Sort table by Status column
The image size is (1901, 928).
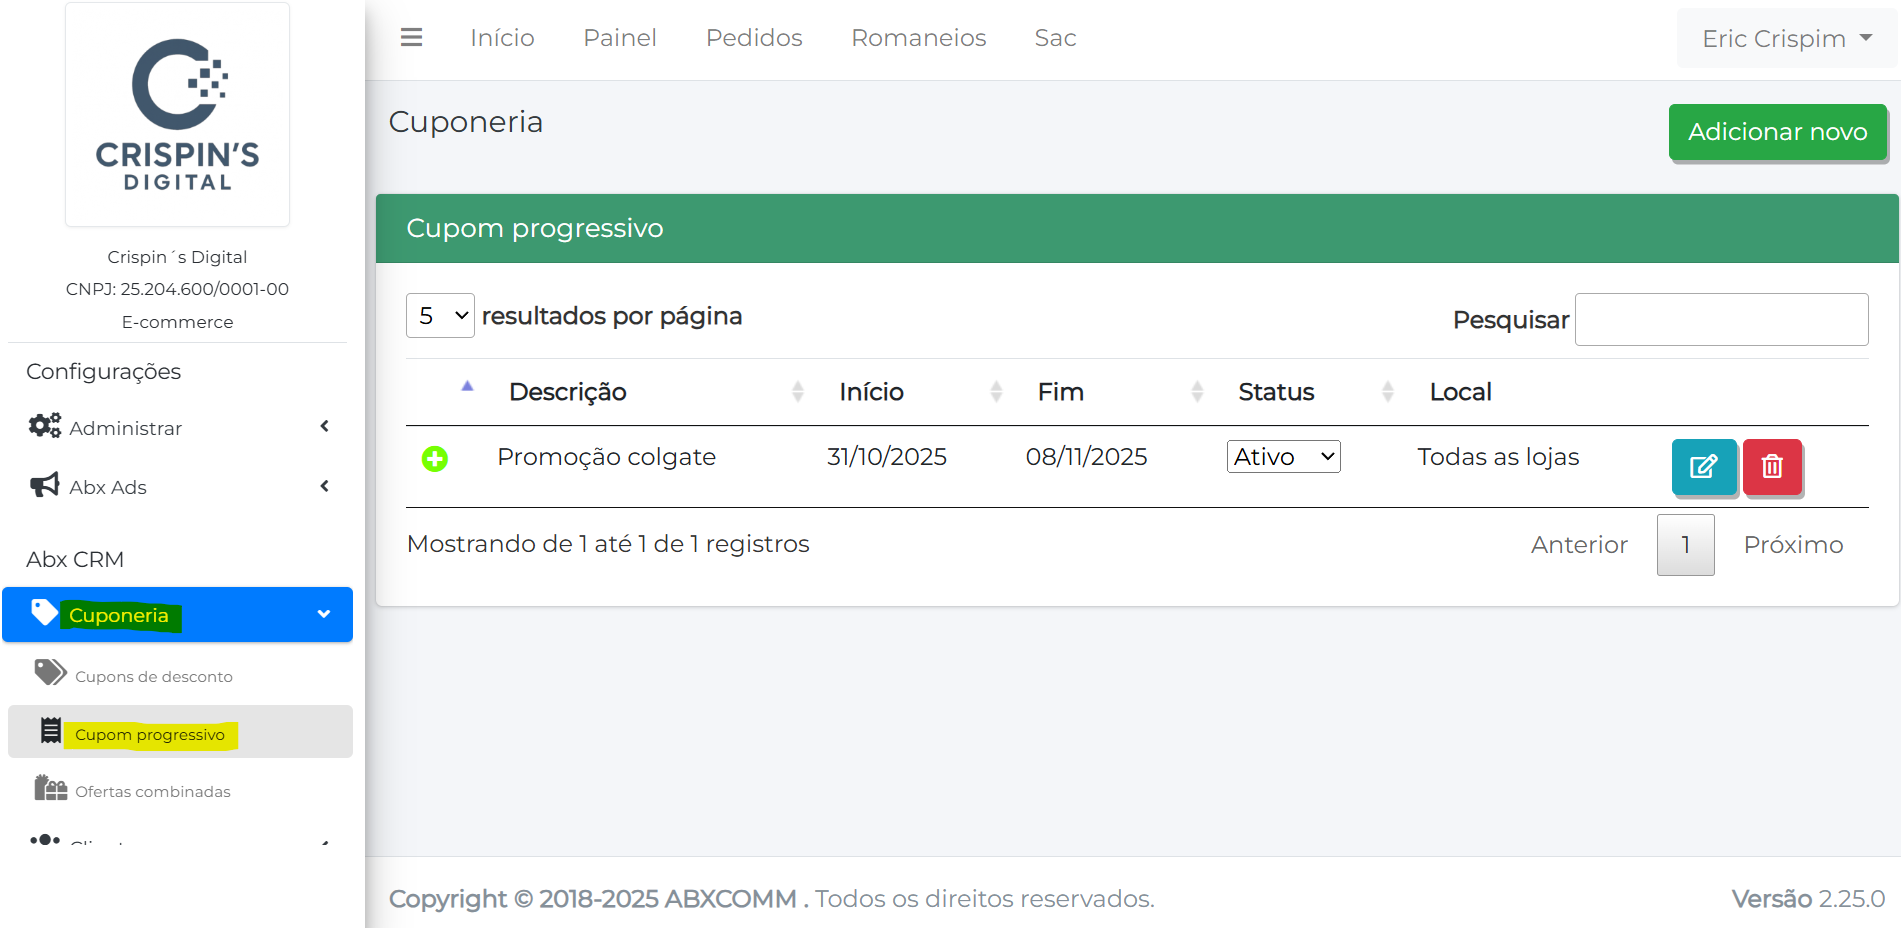click(1275, 392)
